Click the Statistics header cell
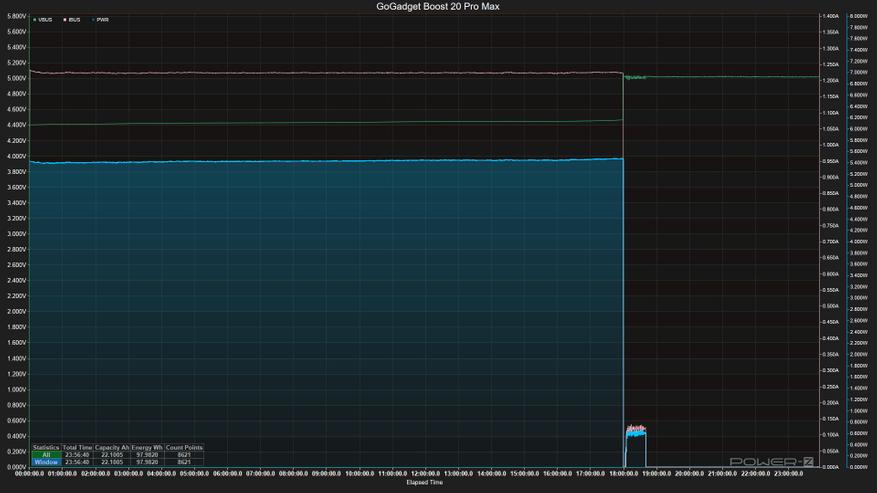This screenshot has height=493, width=877. pyautogui.click(x=46, y=448)
